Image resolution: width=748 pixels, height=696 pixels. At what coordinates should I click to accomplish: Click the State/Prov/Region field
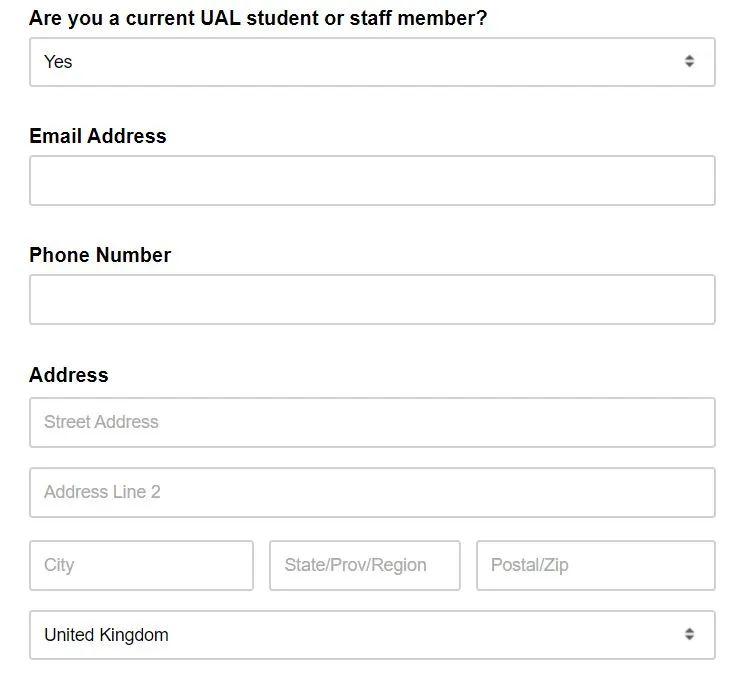pyautogui.click(x=364, y=565)
